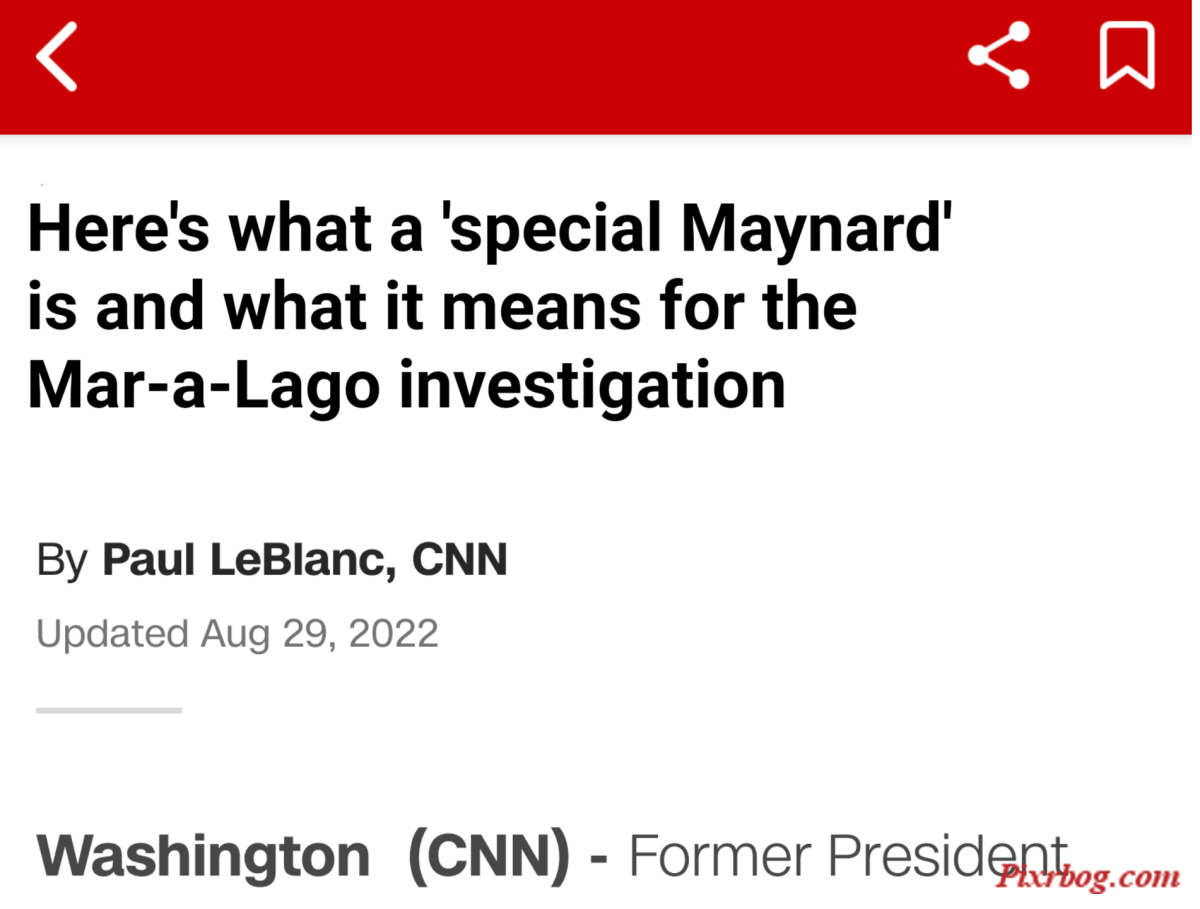The height and width of the screenshot is (909, 1200).
Task: Click 'CNN' in the author byline
Action: 461,560
